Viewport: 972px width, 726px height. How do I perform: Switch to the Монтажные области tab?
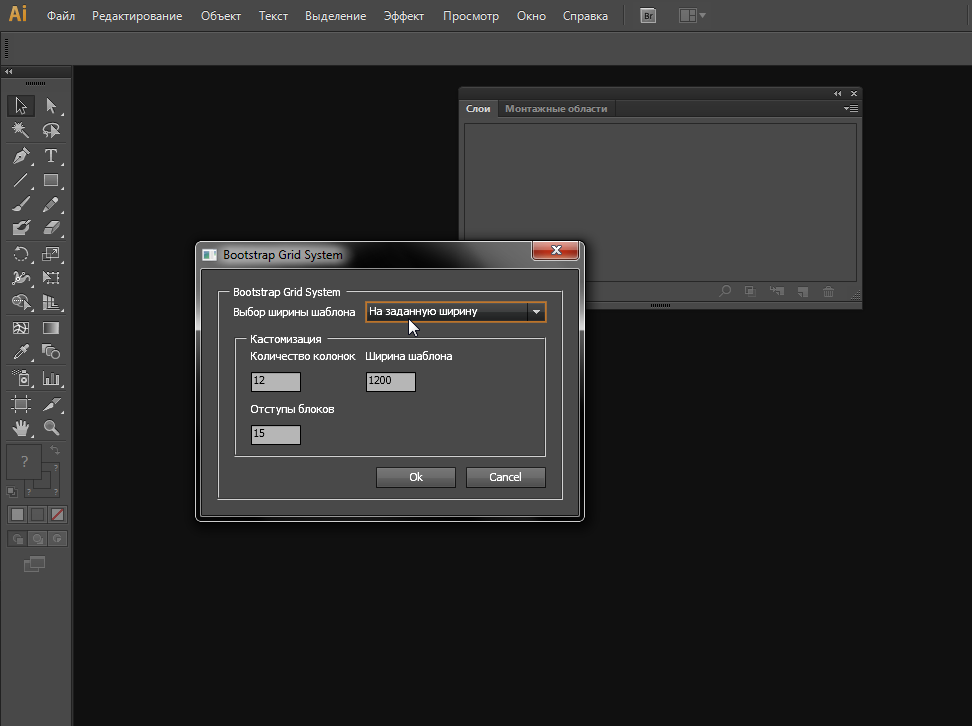pos(555,108)
